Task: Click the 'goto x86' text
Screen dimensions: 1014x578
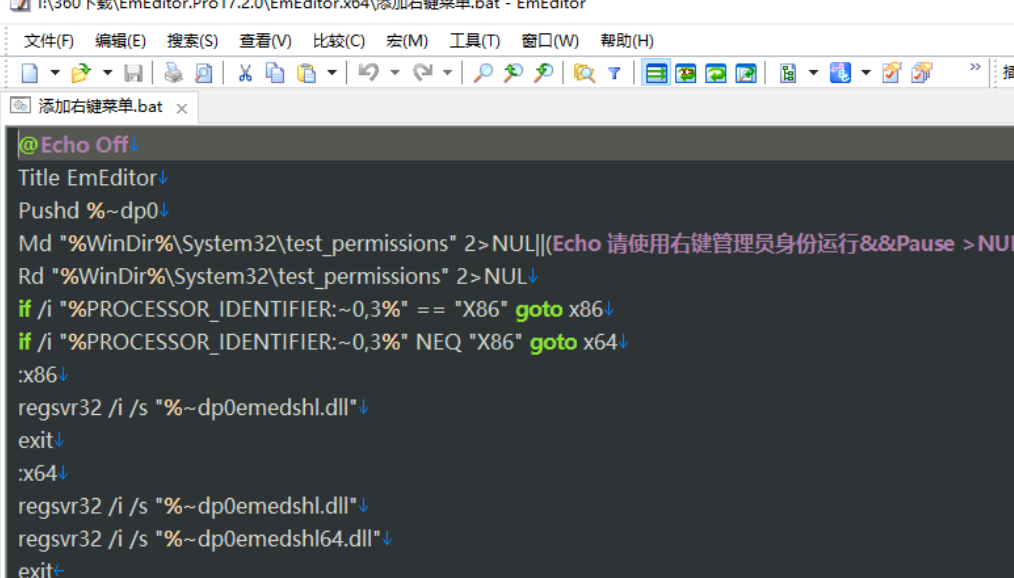Action: (x=559, y=310)
